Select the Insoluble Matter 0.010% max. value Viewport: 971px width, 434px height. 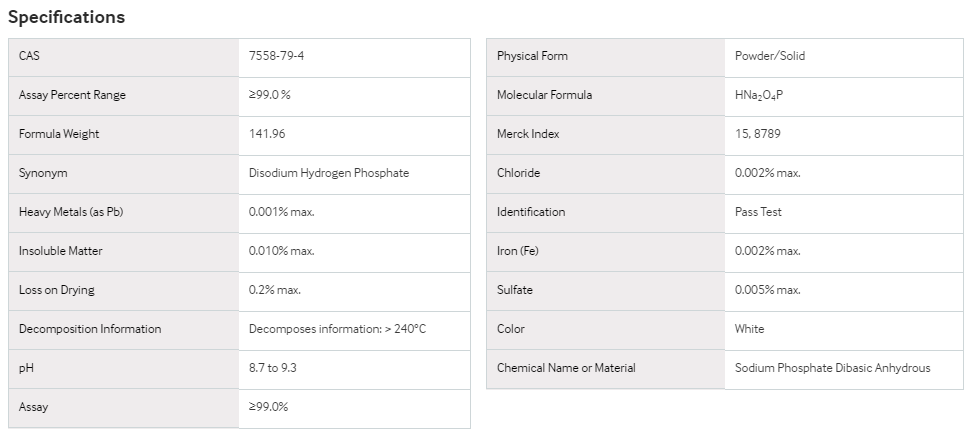(282, 251)
